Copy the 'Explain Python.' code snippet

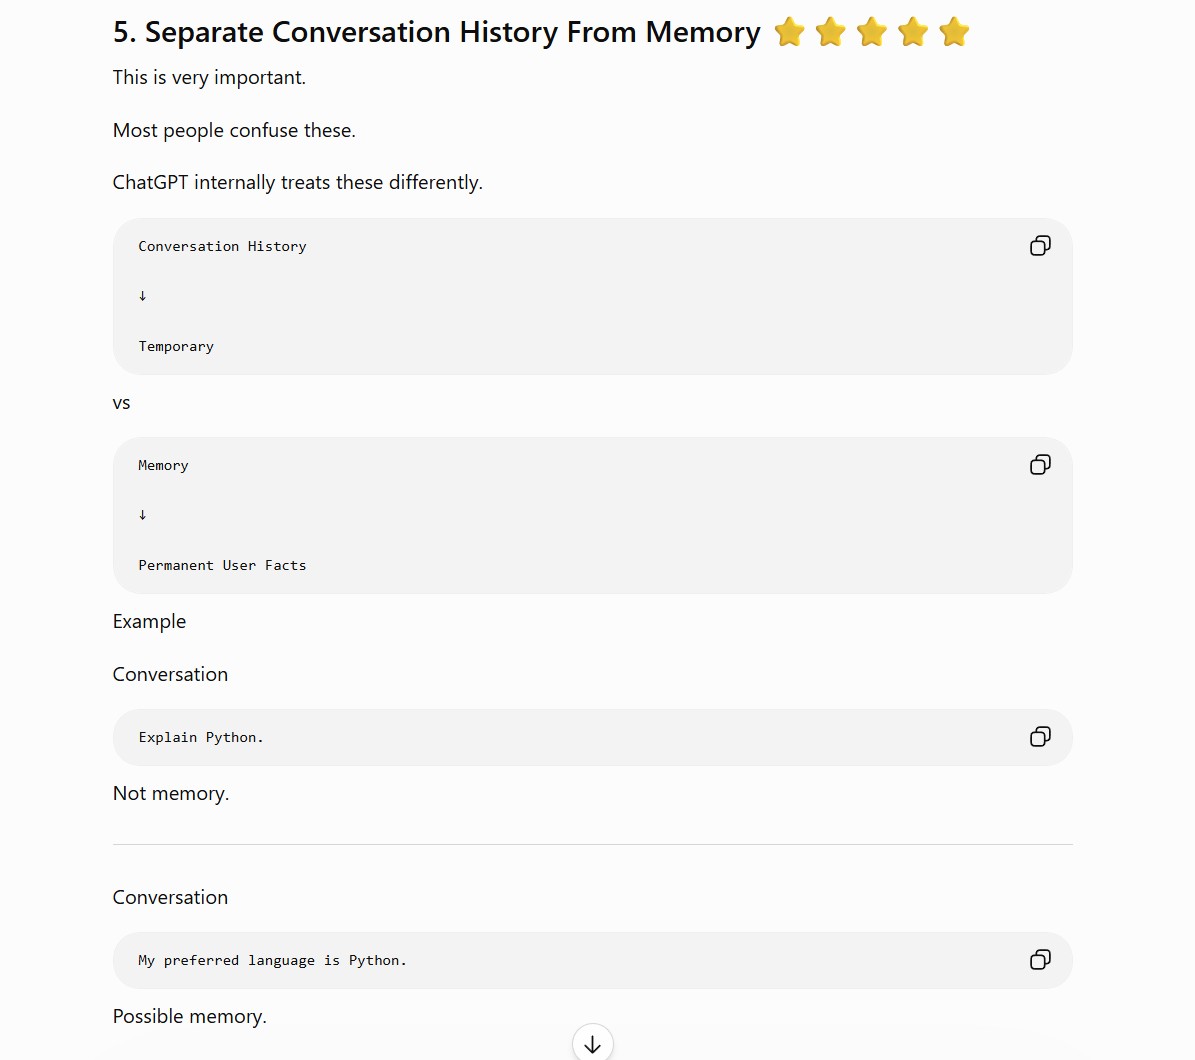coord(1040,736)
